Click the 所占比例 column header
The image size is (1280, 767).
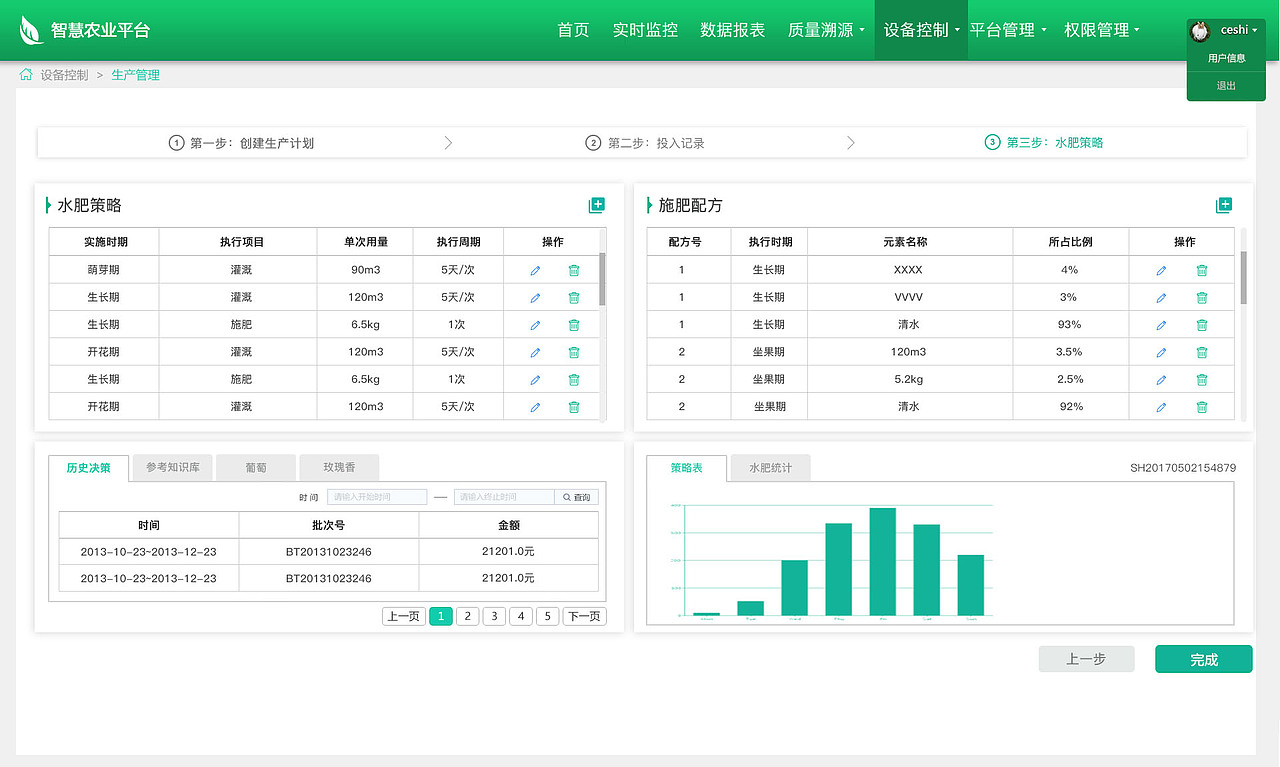point(1070,242)
